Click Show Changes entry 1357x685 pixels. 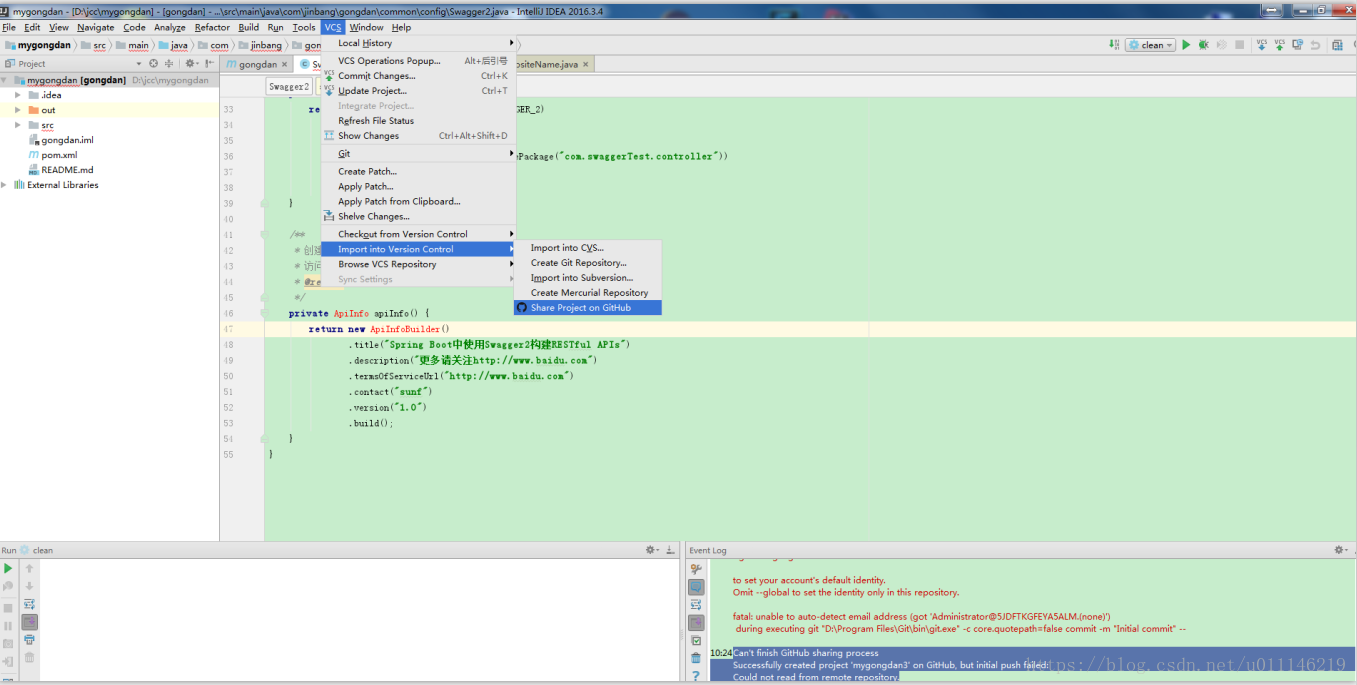(418, 136)
